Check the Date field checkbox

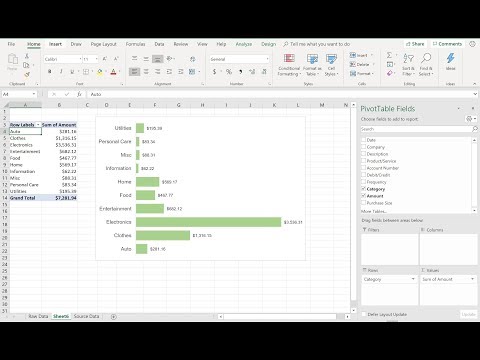(364, 140)
